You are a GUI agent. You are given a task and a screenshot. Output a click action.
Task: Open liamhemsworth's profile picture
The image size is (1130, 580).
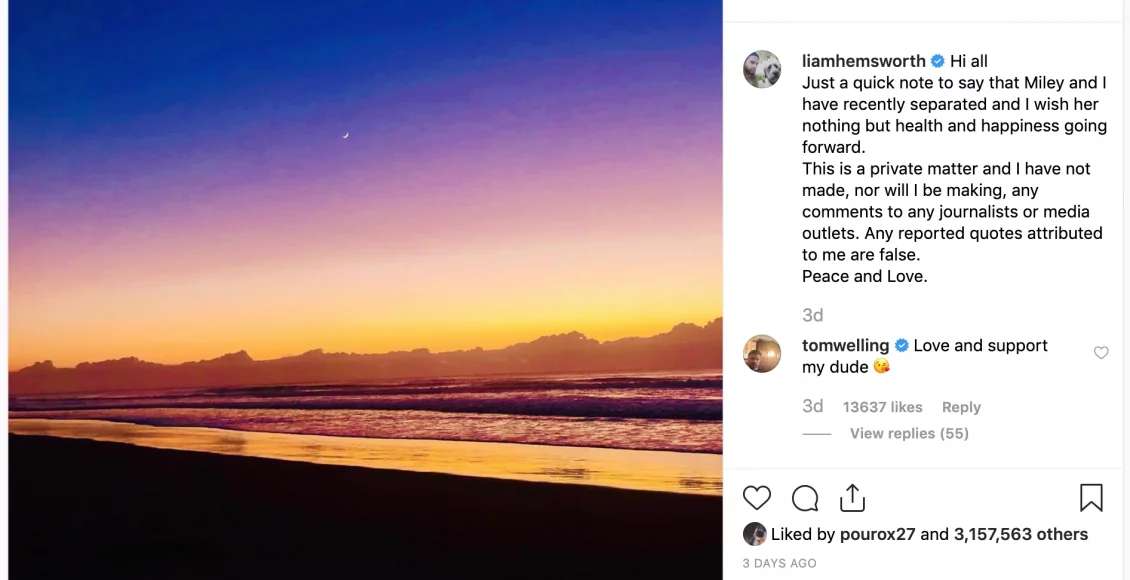762,70
